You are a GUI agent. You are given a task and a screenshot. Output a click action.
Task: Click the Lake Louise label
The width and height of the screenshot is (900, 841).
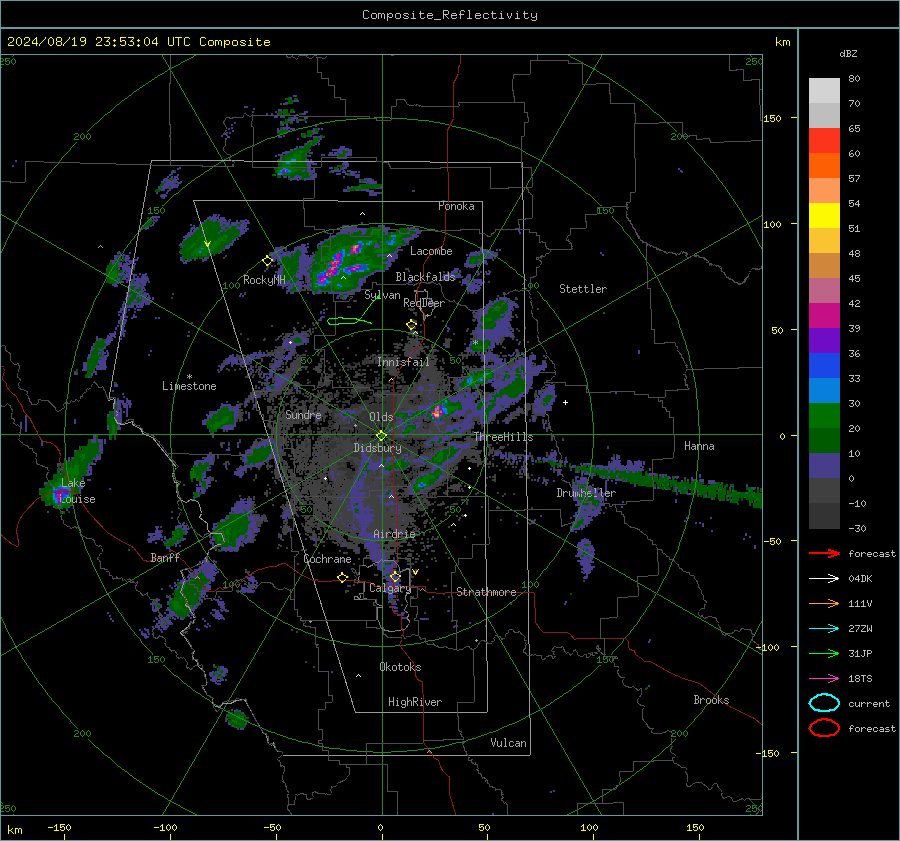tap(77, 491)
